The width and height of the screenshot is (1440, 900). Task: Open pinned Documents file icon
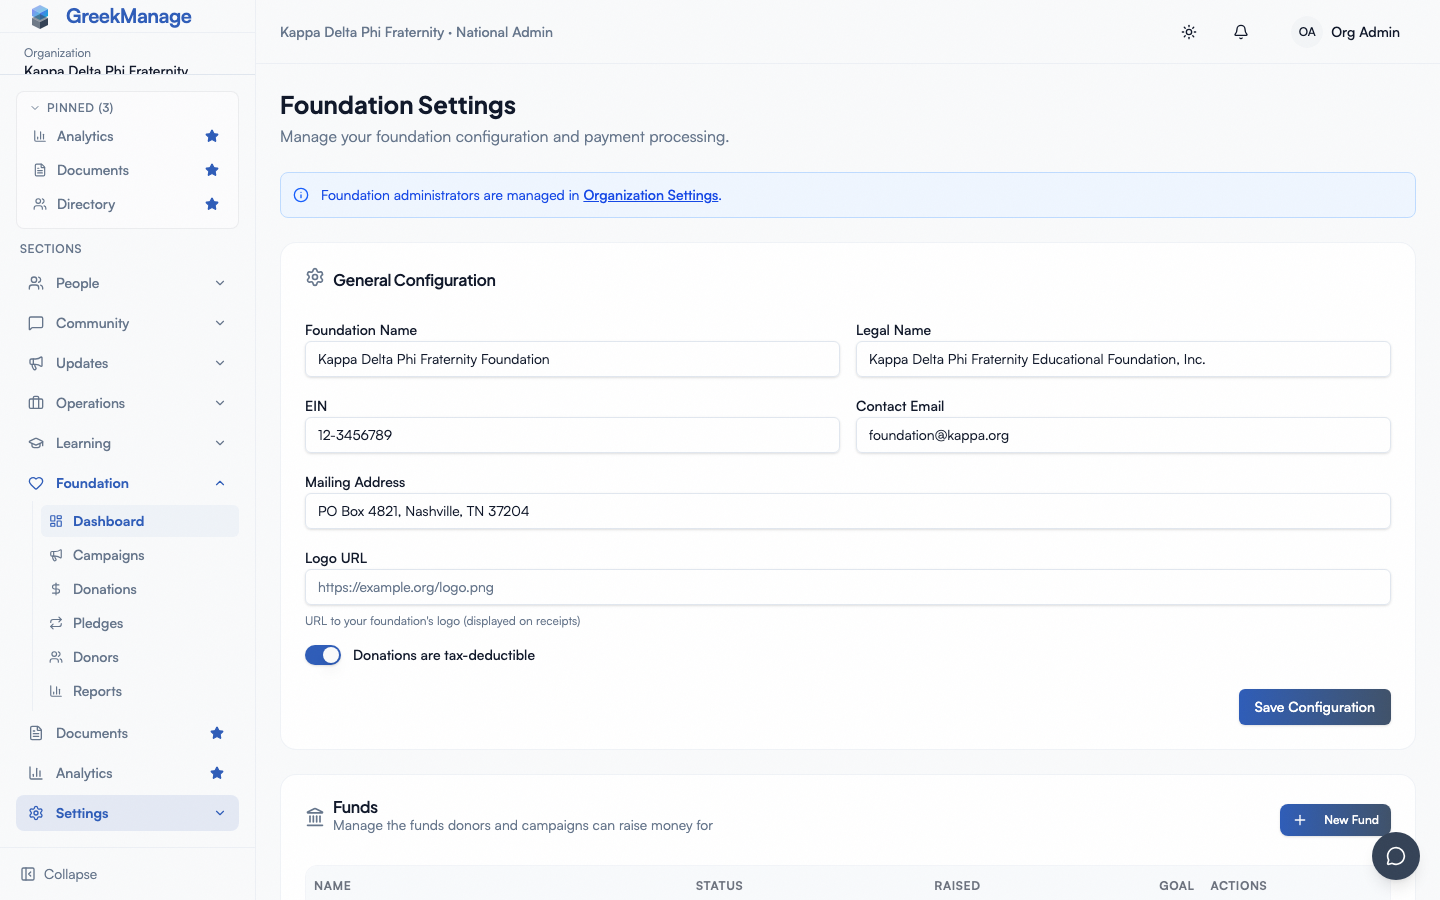point(40,170)
